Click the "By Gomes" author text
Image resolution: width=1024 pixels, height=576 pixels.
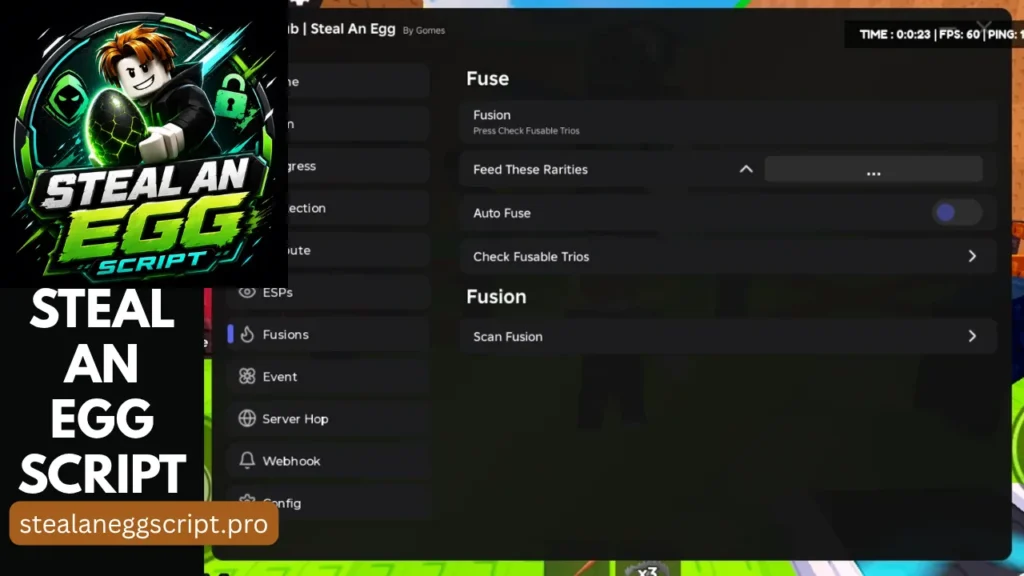[x=424, y=31]
